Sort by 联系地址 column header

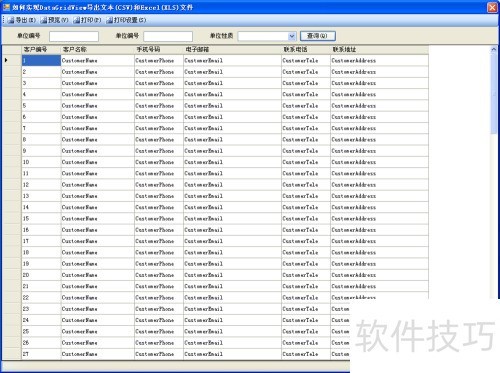[x=379, y=50]
